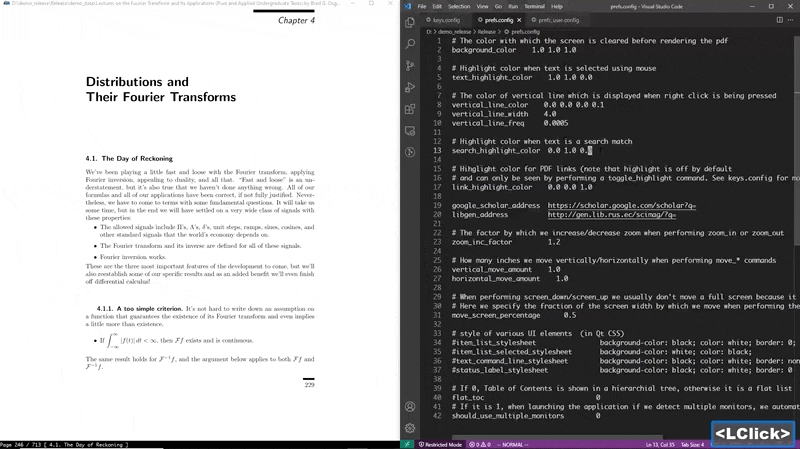Viewport: 800px width, 449px height.
Task: Click vertical_line_freq on line 10
Action: click(x=488, y=123)
